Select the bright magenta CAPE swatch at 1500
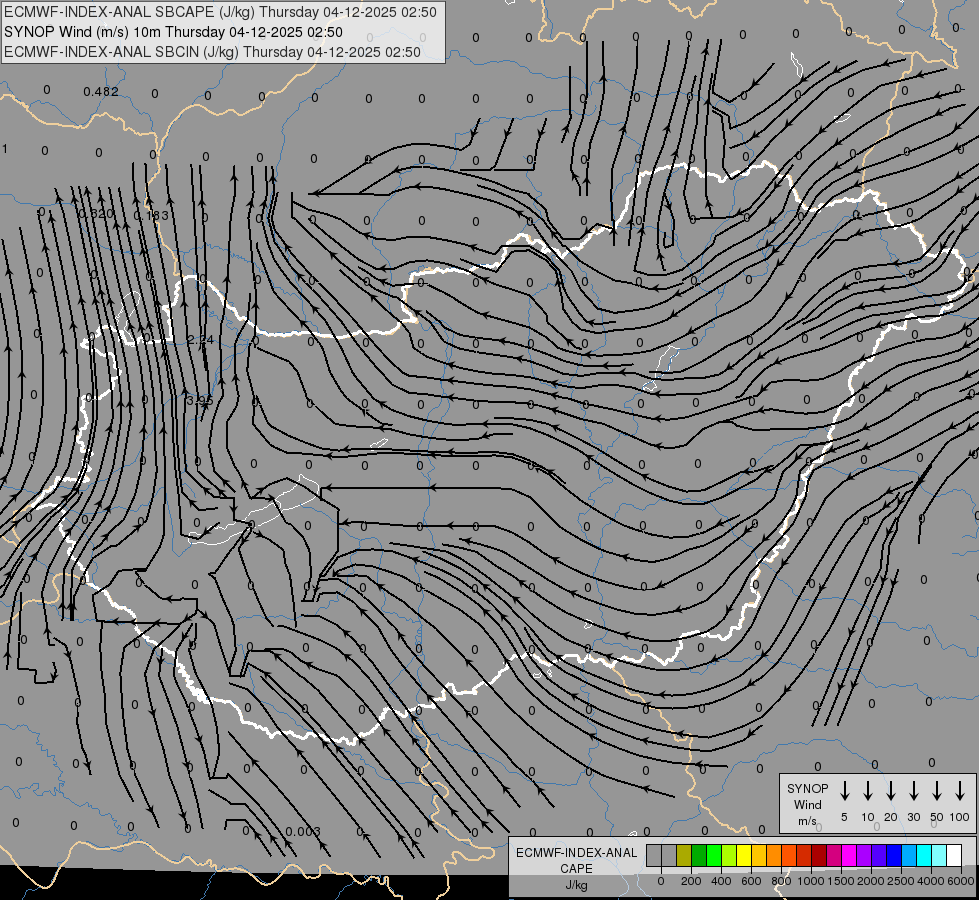This screenshot has width=979, height=900. 850,855
